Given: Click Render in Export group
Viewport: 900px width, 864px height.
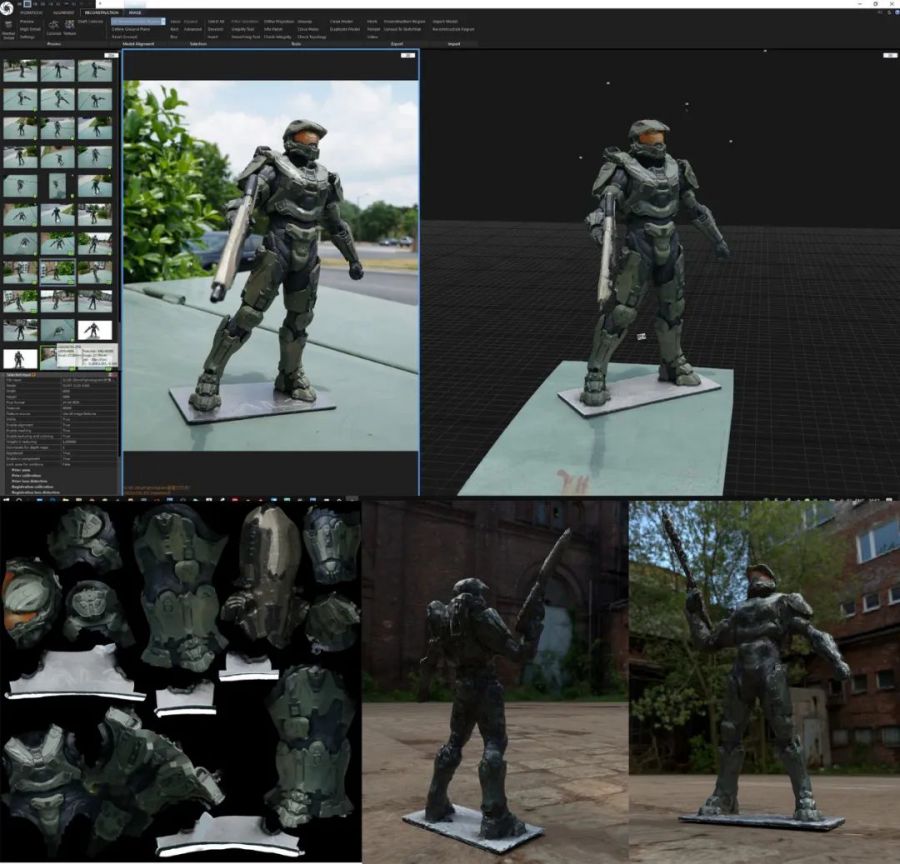Looking at the screenshot, I should [x=374, y=29].
